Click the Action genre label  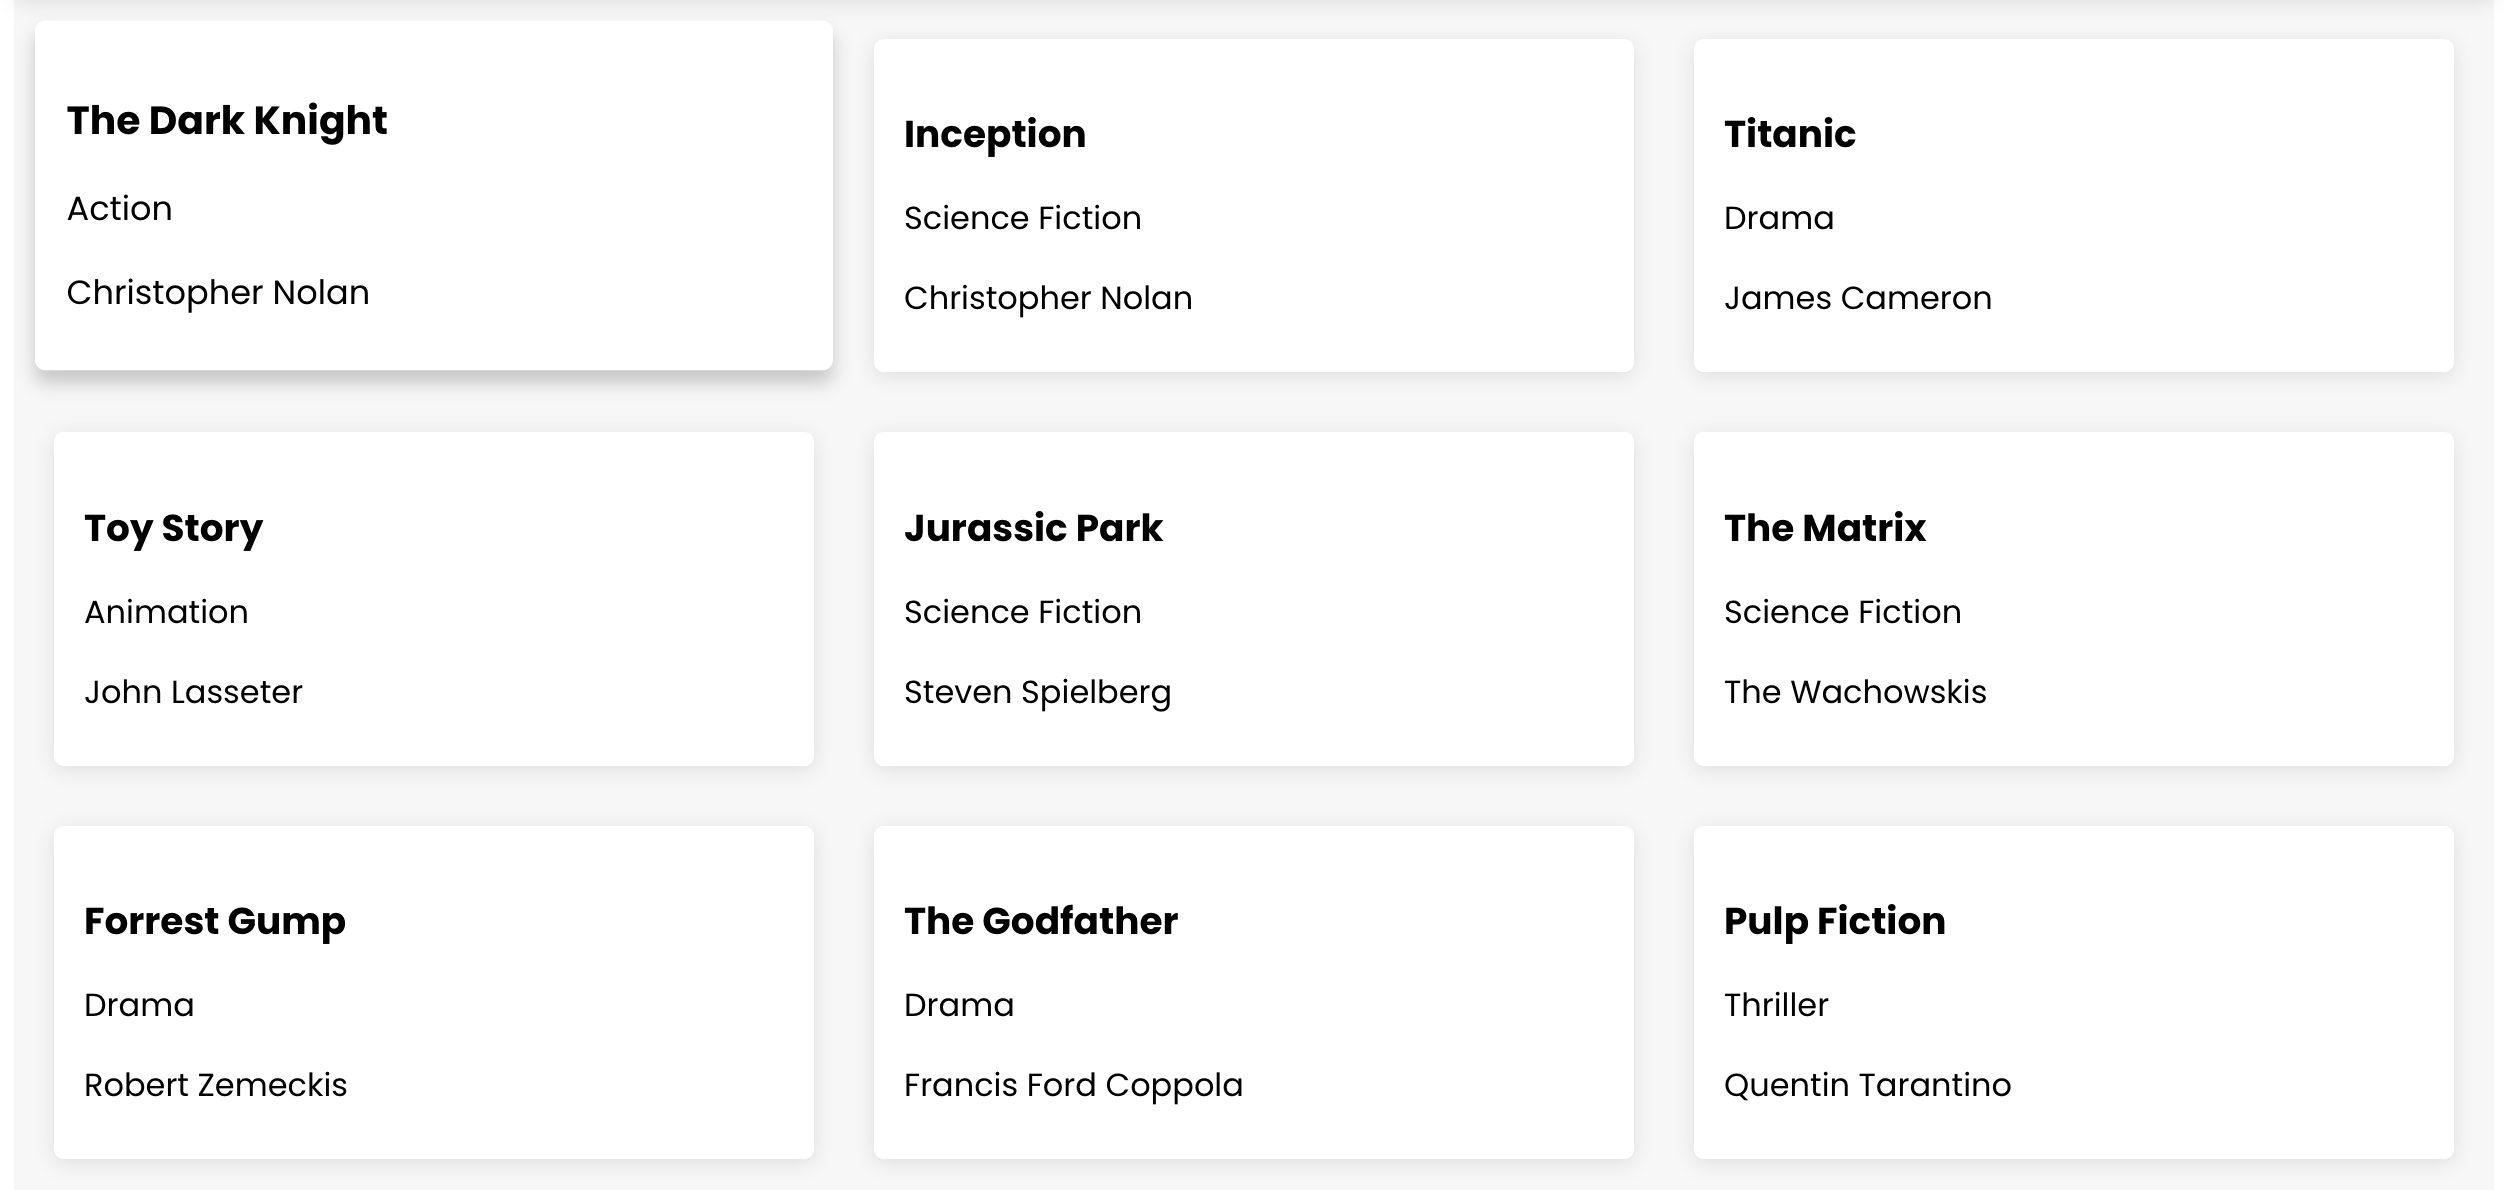pyautogui.click(x=119, y=209)
